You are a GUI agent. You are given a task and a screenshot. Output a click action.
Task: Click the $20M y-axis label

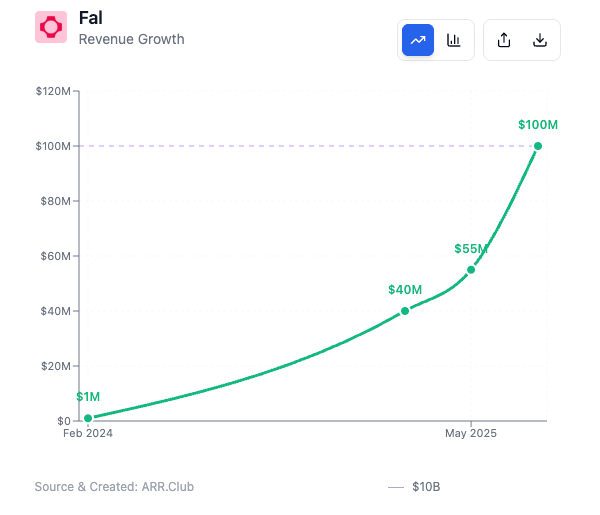click(x=56, y=366)
